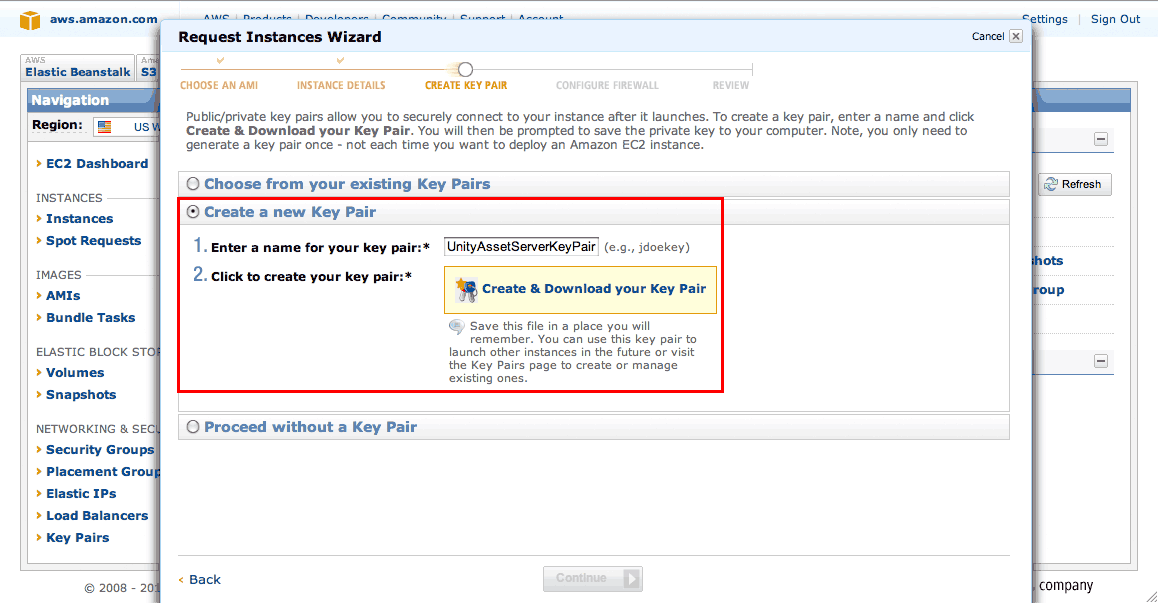Screen dimensions: 1158x603
Task: Open Instances in navigation
Action: (80, 219)
